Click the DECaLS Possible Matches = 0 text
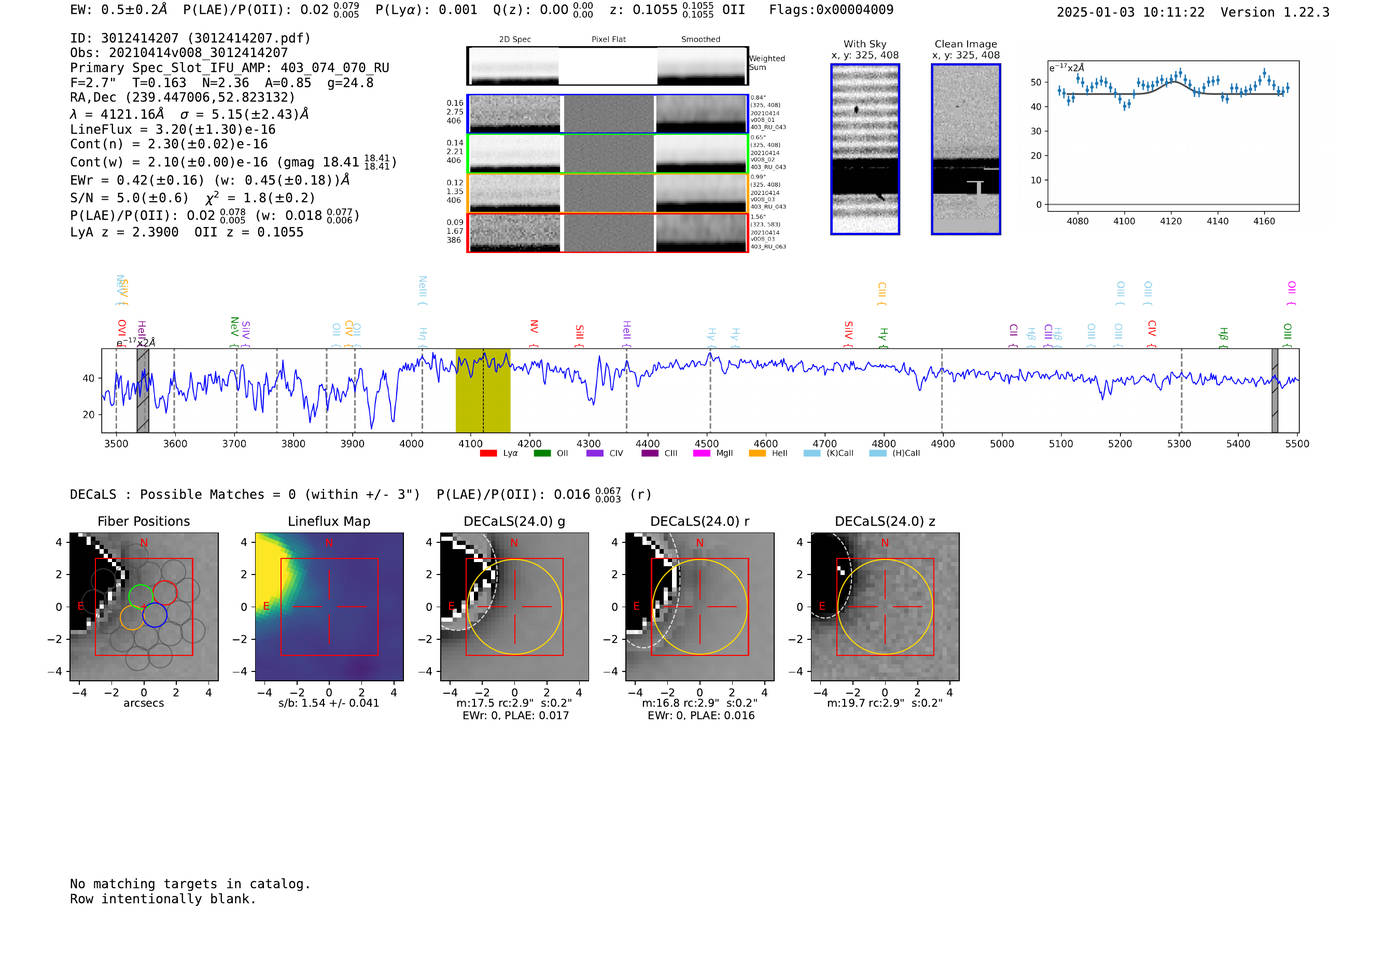Image resolution: width=1400 pixels, height=953 pixels. point(245,494)
